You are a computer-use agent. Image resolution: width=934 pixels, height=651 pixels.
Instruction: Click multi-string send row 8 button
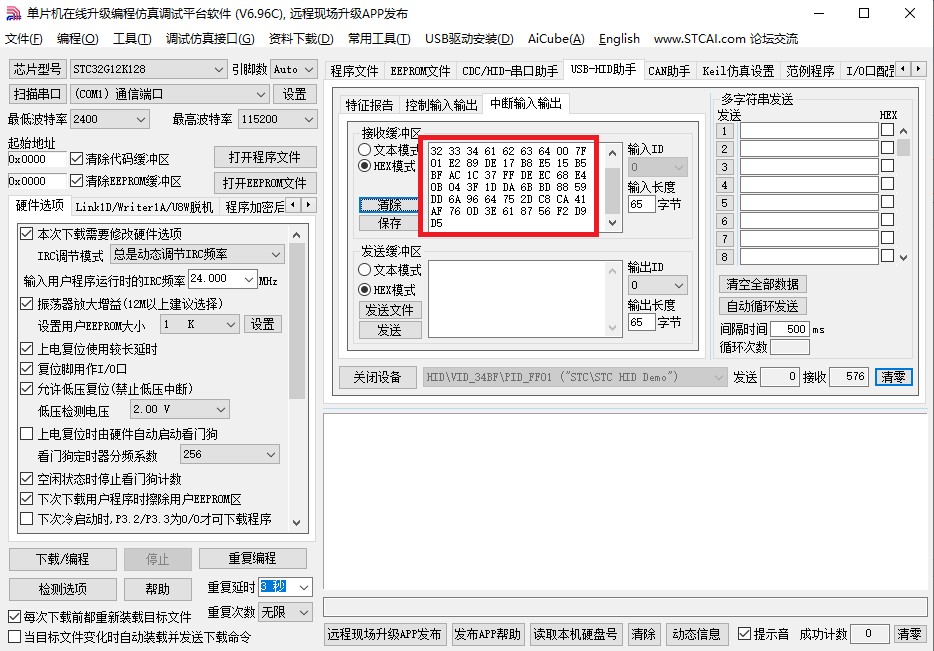(726, 257)
